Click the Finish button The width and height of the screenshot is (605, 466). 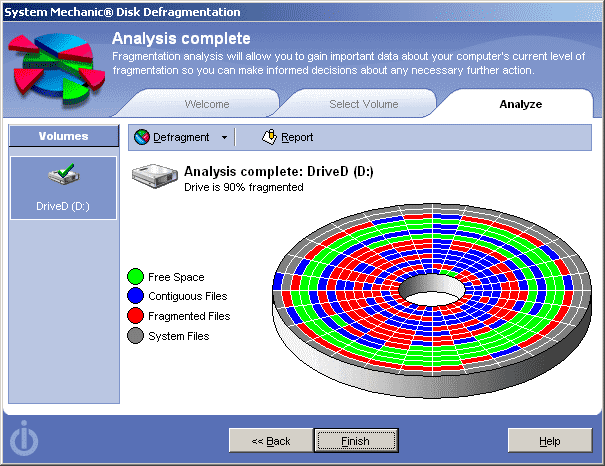[x=355, y=441]
